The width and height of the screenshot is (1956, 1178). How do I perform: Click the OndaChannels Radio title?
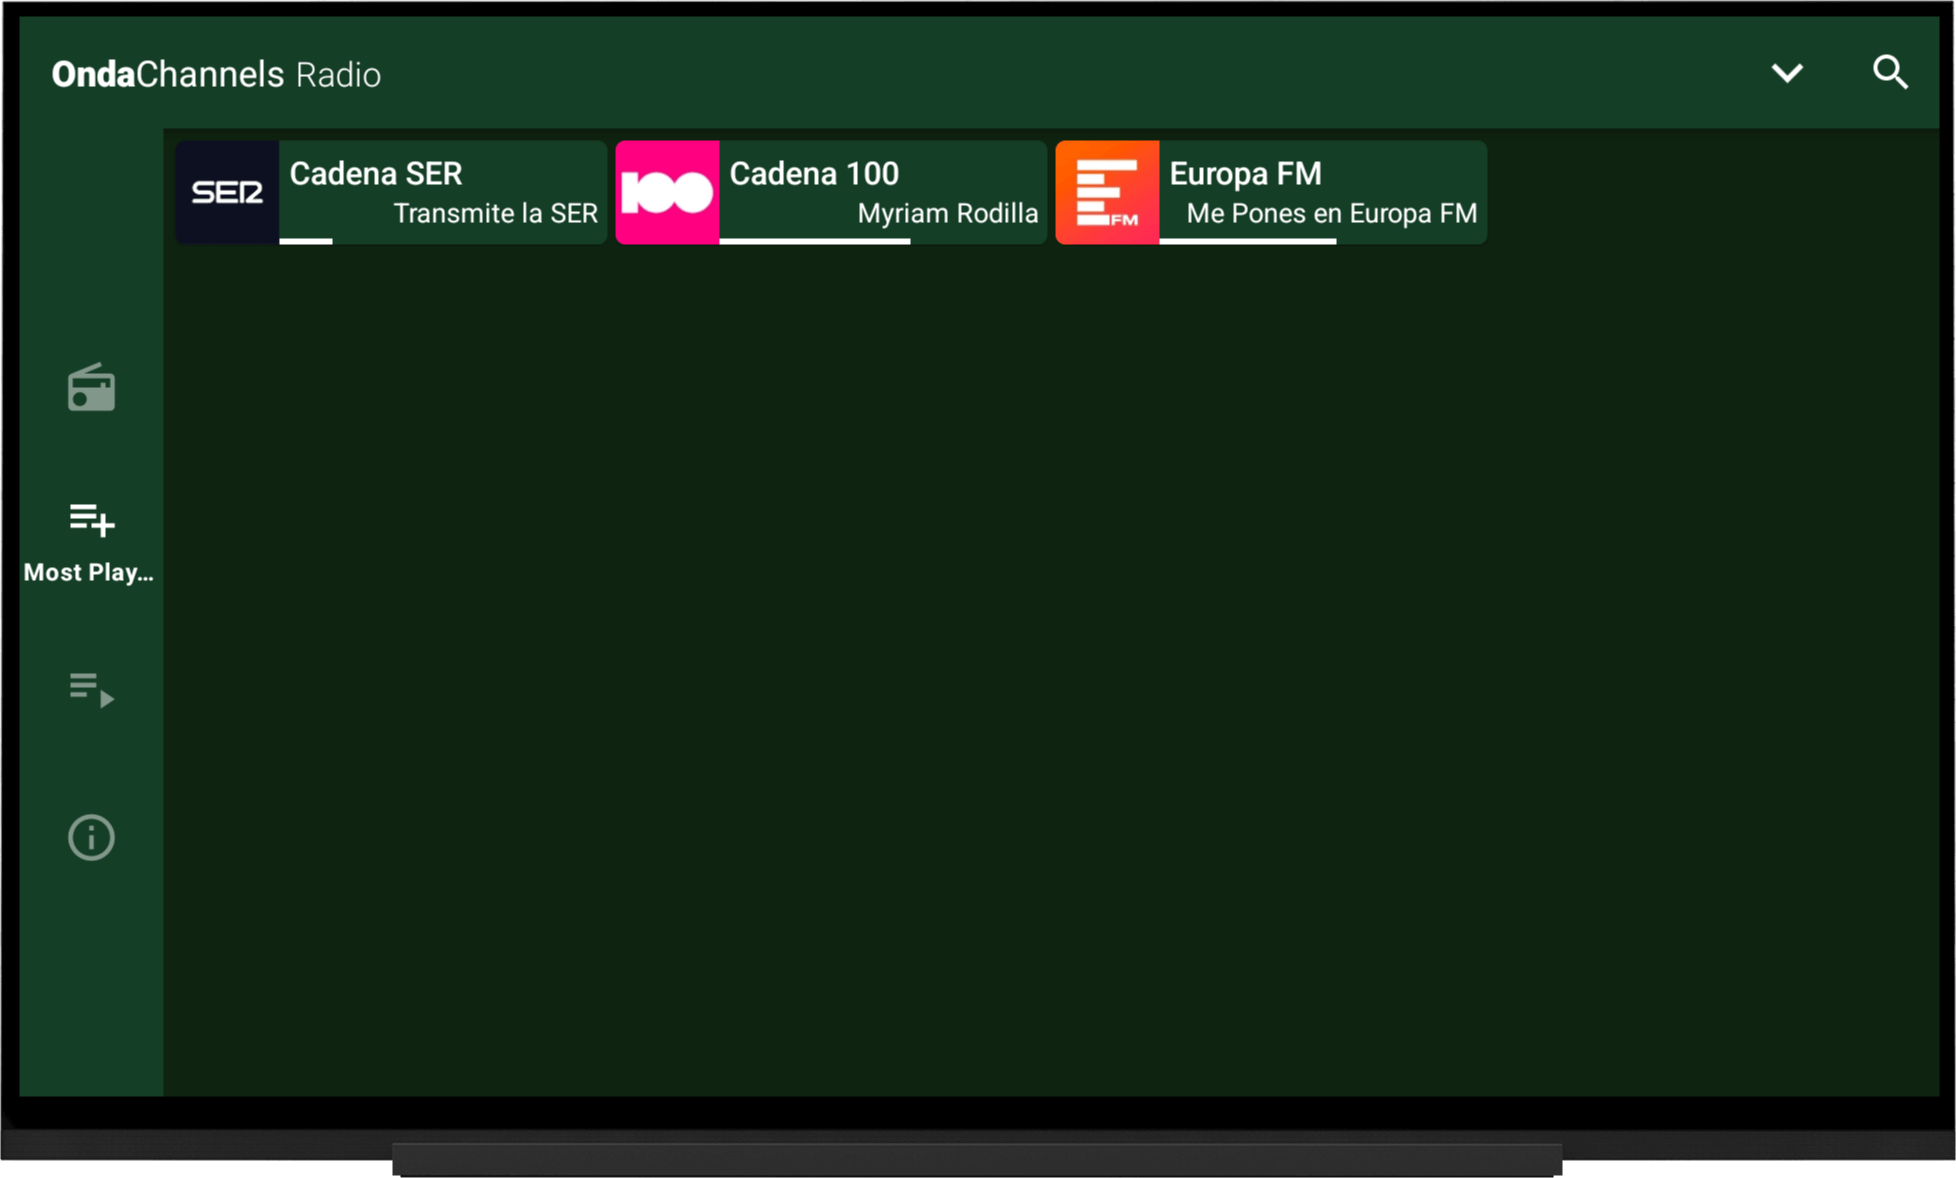click(x=216, y=74)
